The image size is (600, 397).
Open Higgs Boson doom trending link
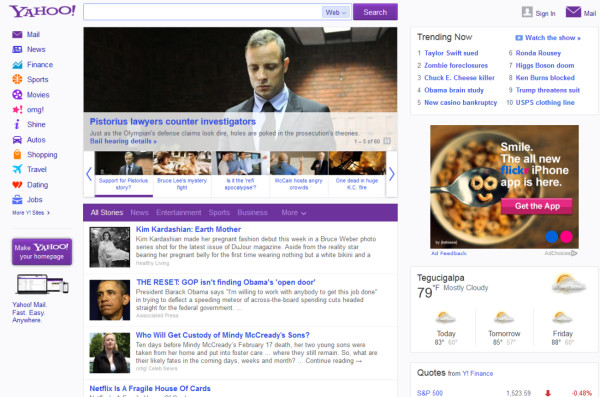pos(545,65)
